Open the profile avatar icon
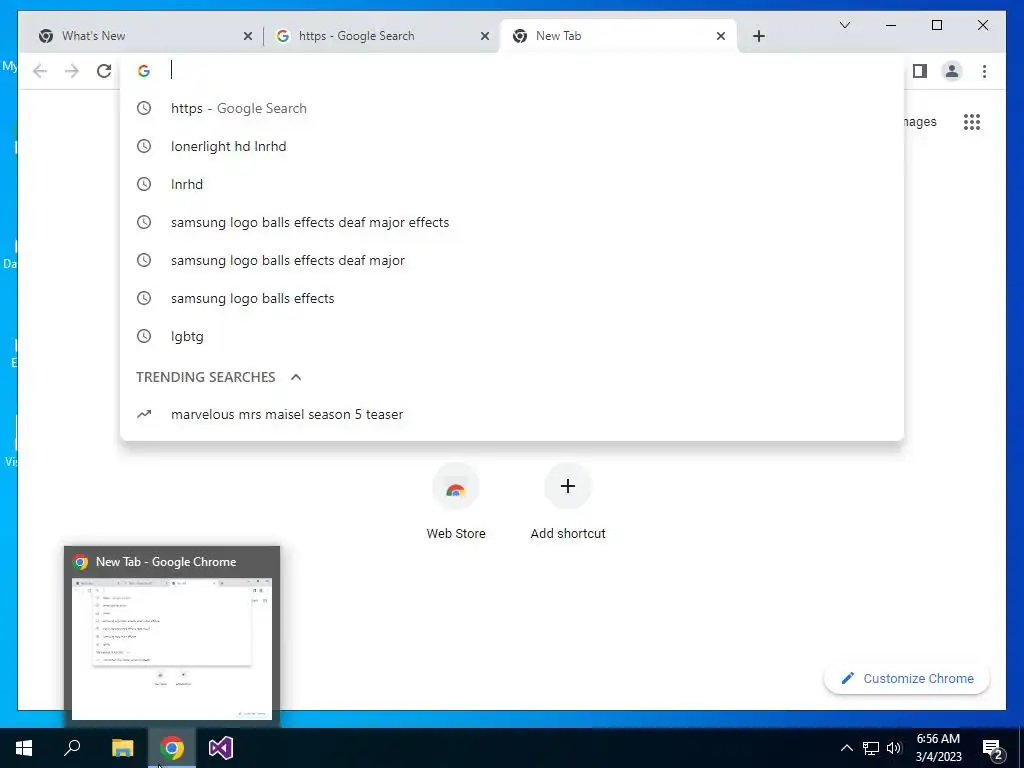 point(952,71)
